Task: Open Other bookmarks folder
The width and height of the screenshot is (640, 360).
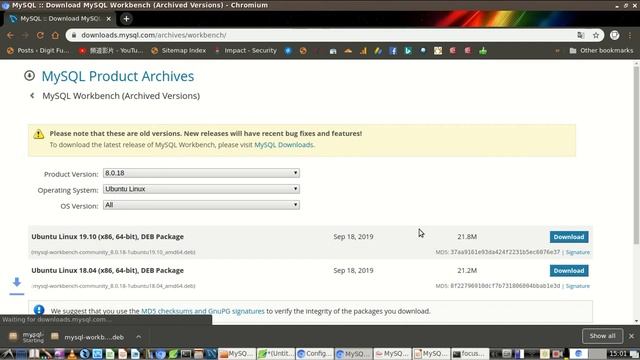Action: coord(601,51)
